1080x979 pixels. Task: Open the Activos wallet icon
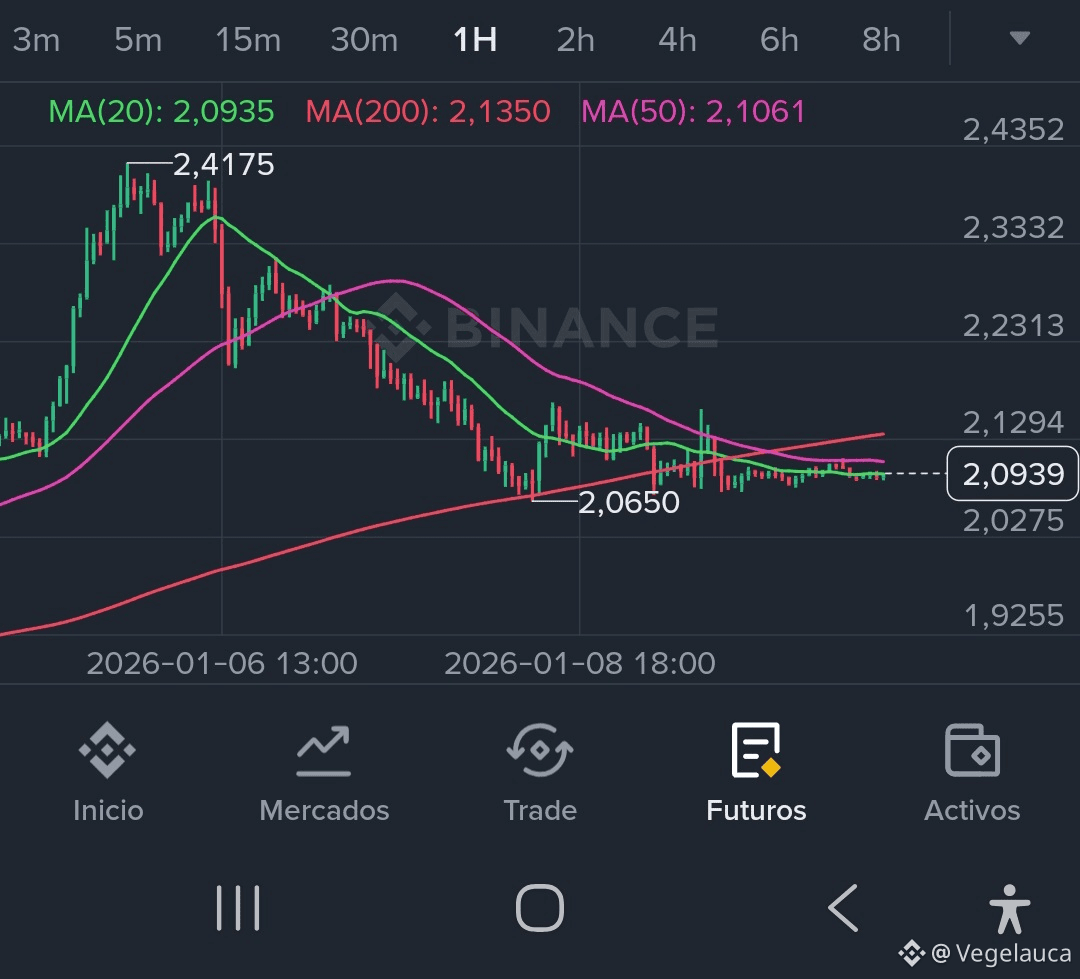tap(972, 751)
